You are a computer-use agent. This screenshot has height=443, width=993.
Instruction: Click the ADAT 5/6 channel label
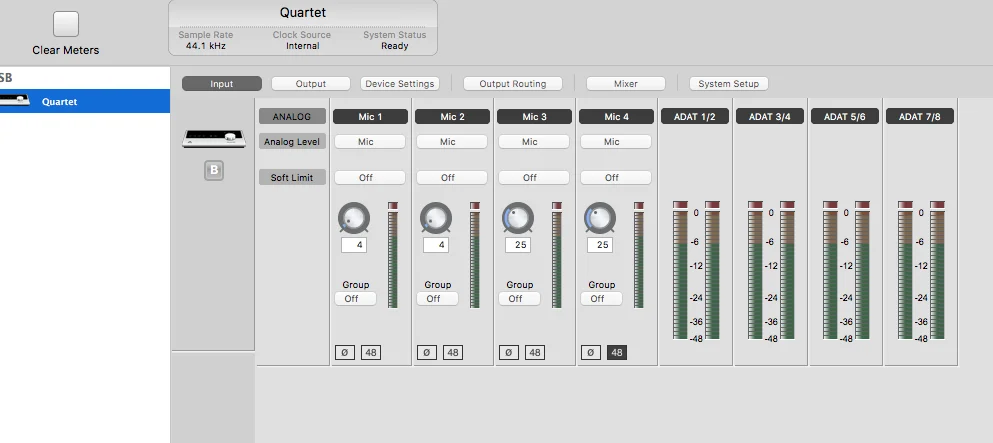845,116
